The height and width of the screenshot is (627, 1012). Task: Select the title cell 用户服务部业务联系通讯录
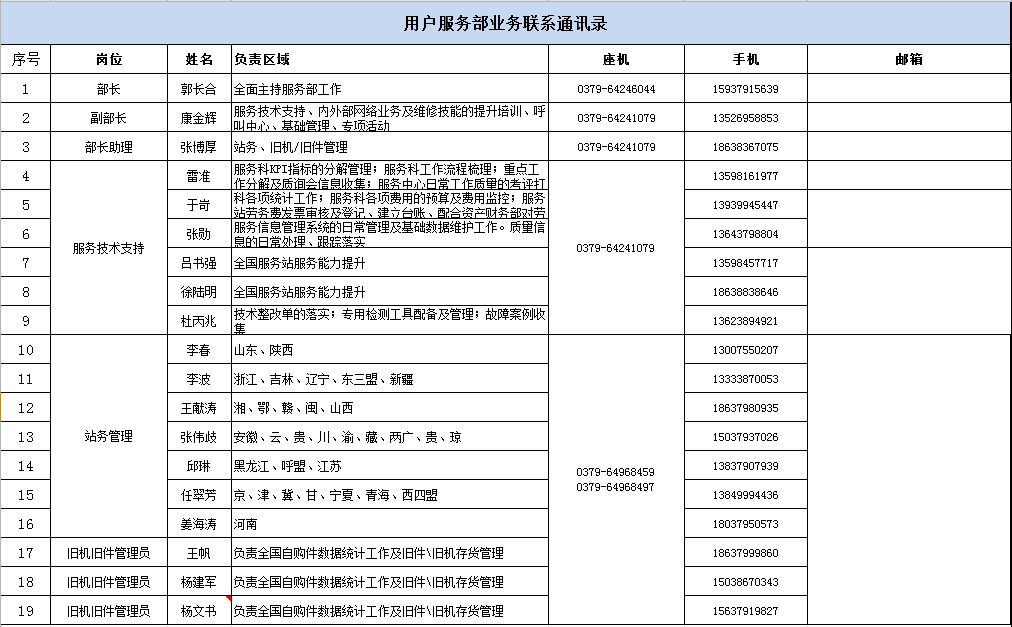pyautogui.click(x=505, y=23)
